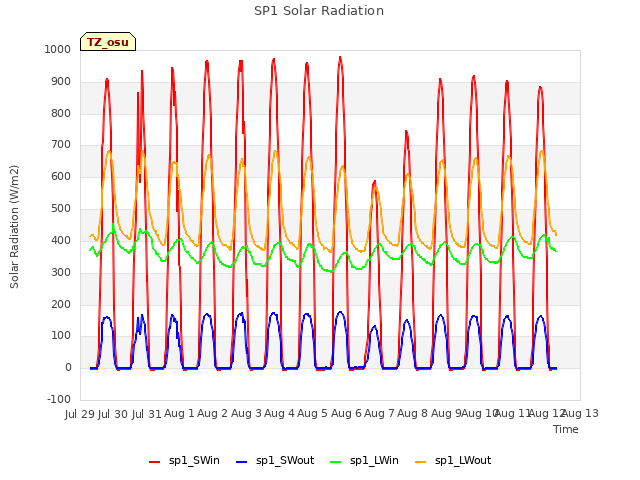Click the green sp1_LWin legend swatch
The height and width of the screenshot is (480, 640).
tap(335, 461)
